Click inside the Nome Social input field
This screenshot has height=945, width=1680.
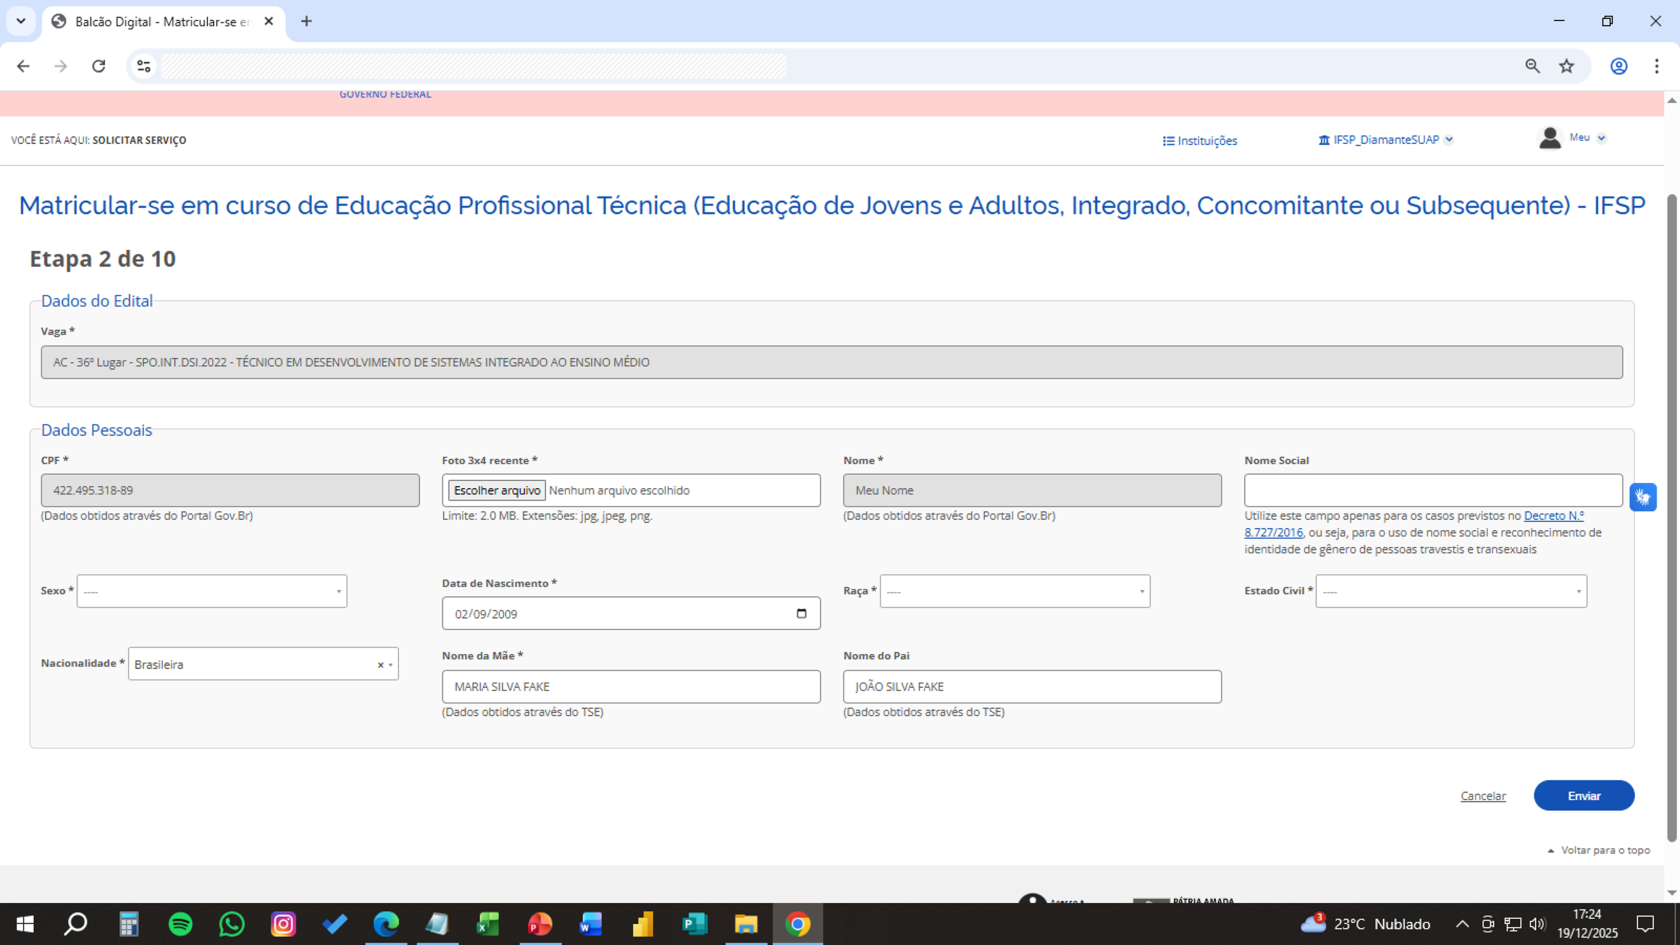pos(1432,490)
